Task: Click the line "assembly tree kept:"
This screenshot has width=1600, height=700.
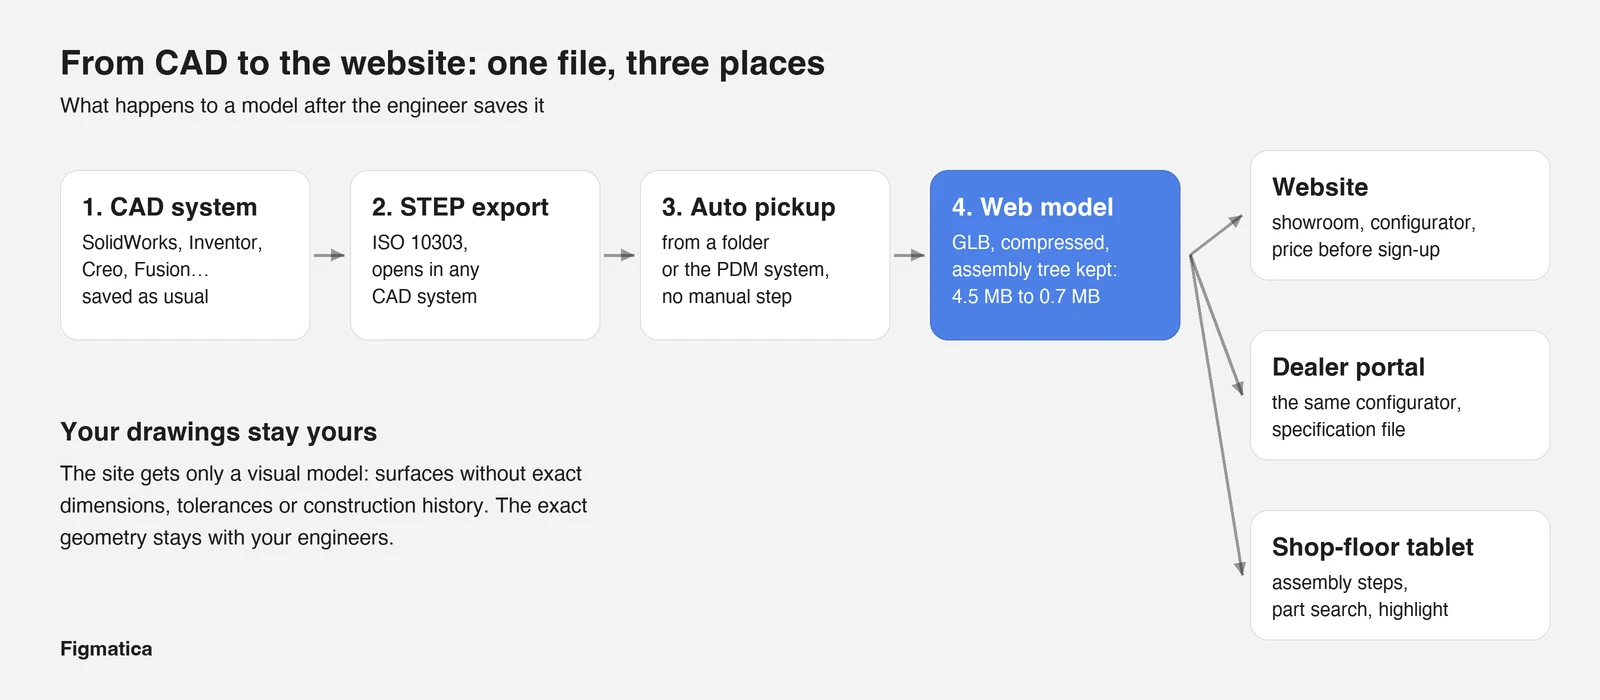Action: [x=1035, y=270]
